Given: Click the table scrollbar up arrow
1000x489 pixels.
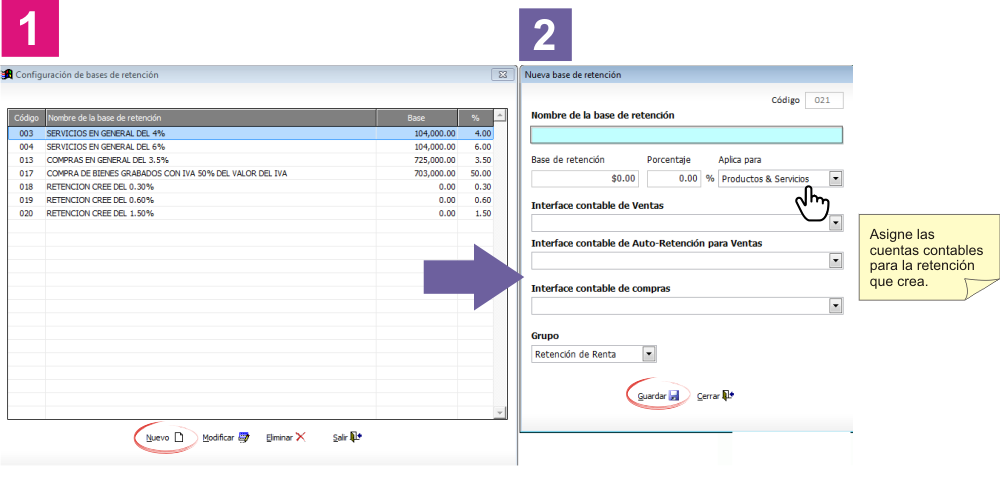Looking at the screenshot, I should (x=500, y=115).
